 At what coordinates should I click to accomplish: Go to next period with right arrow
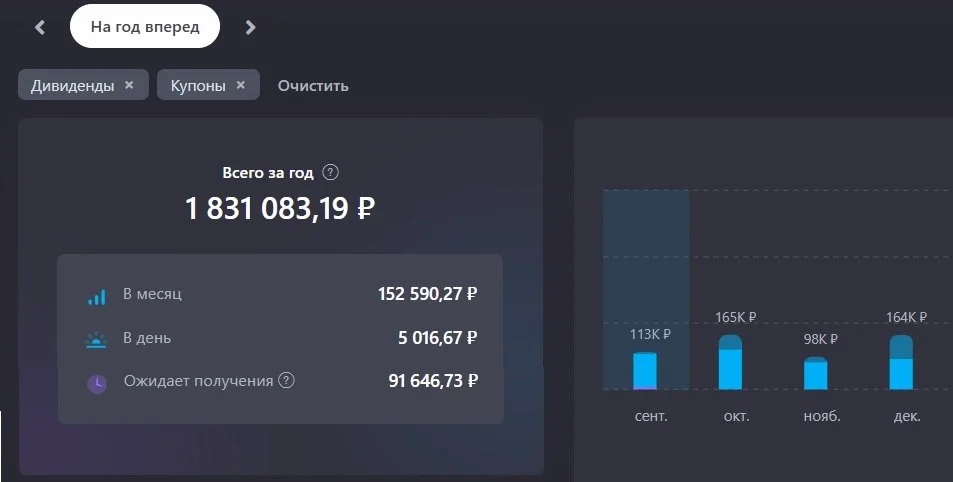(x=250, y=27)
